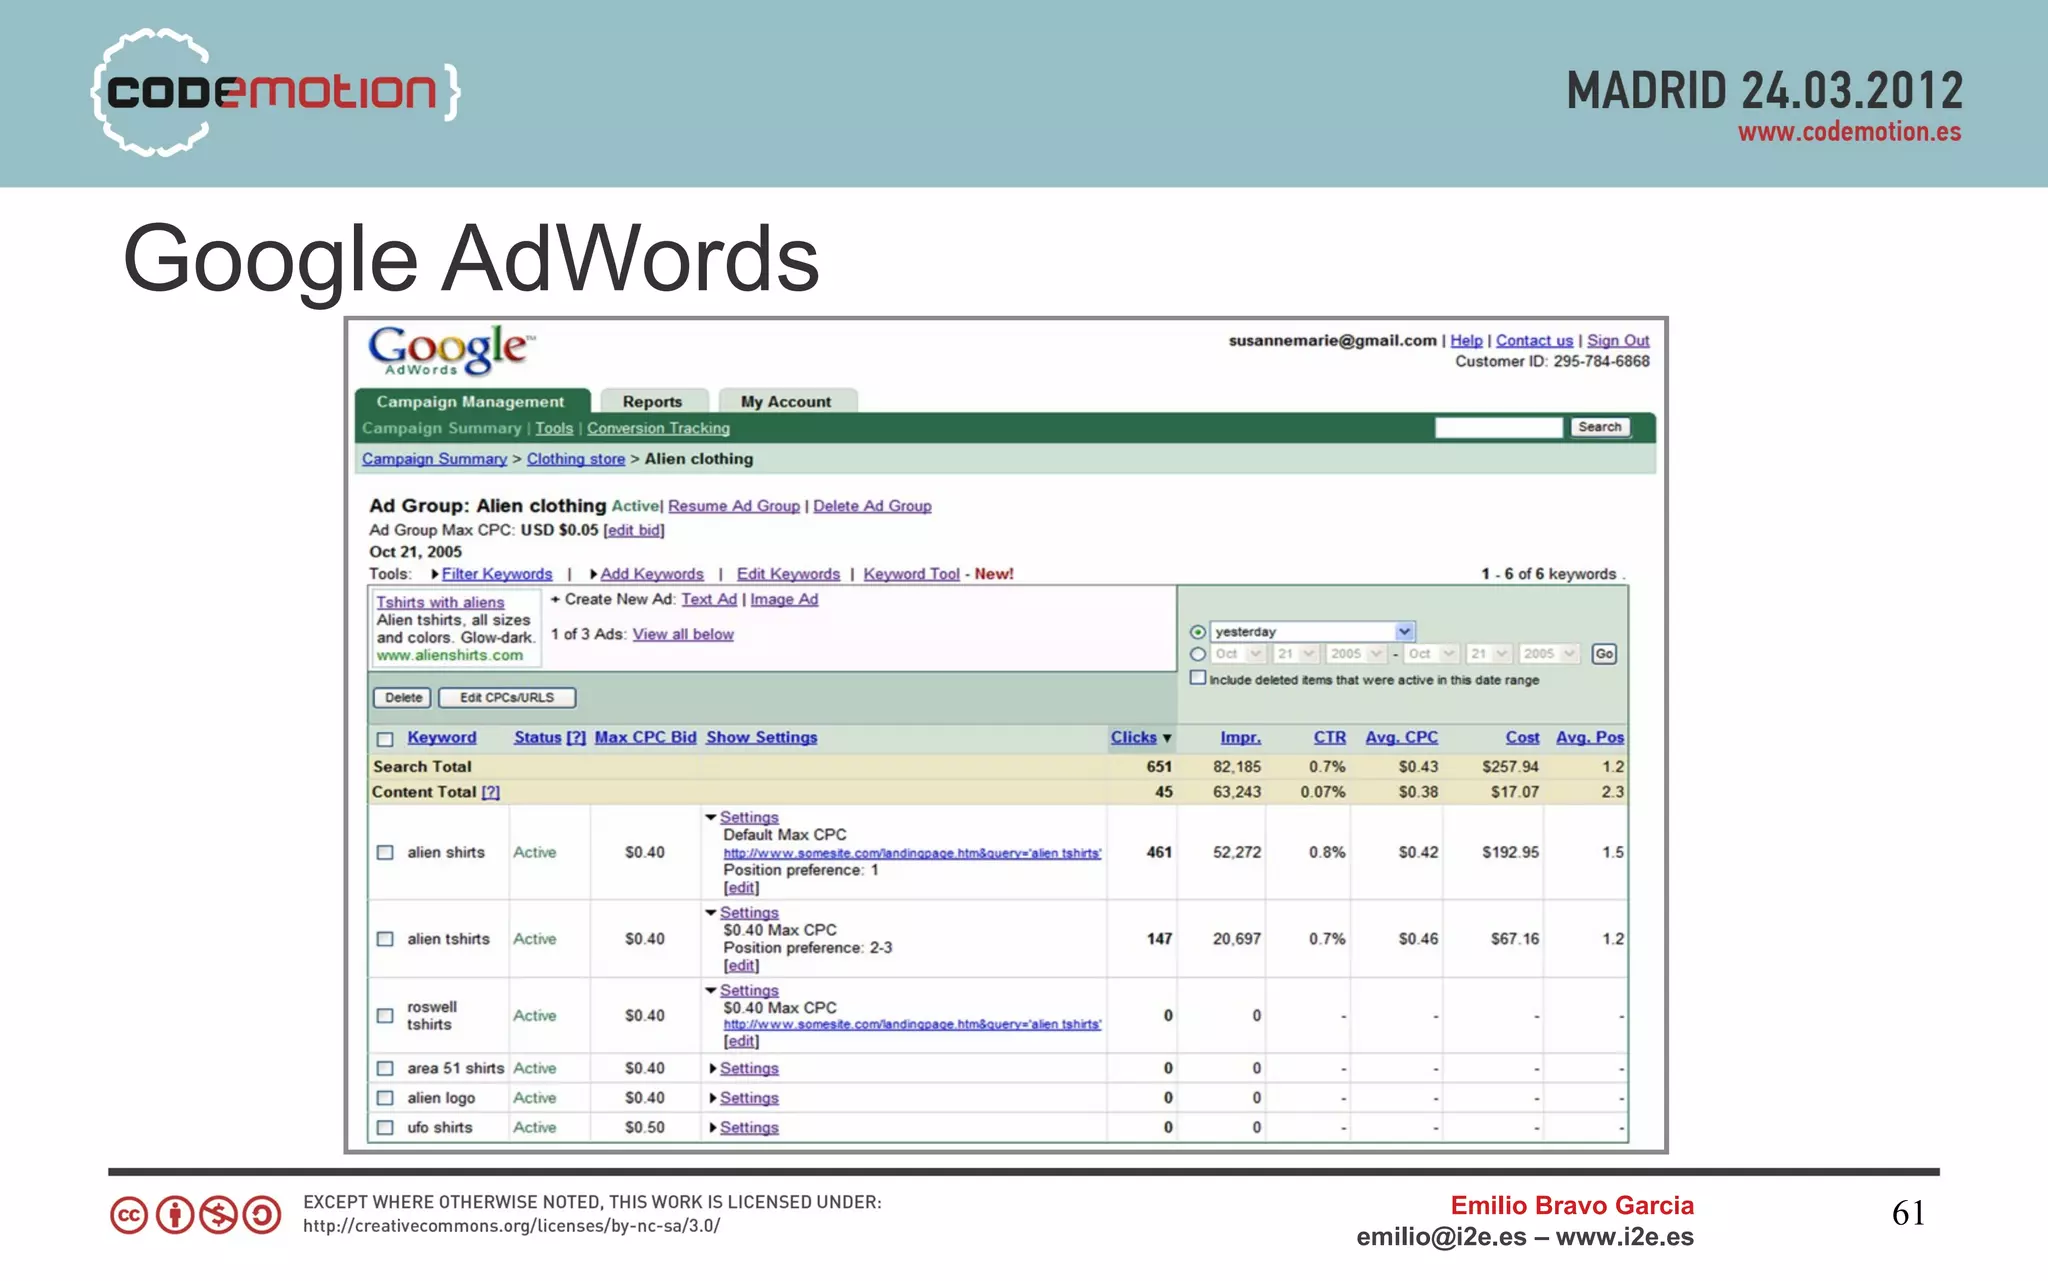Viewport: 2048px width, 1281px height.
Task: Open the end month 'Oct' dropdown
Action: point(1431,654)
